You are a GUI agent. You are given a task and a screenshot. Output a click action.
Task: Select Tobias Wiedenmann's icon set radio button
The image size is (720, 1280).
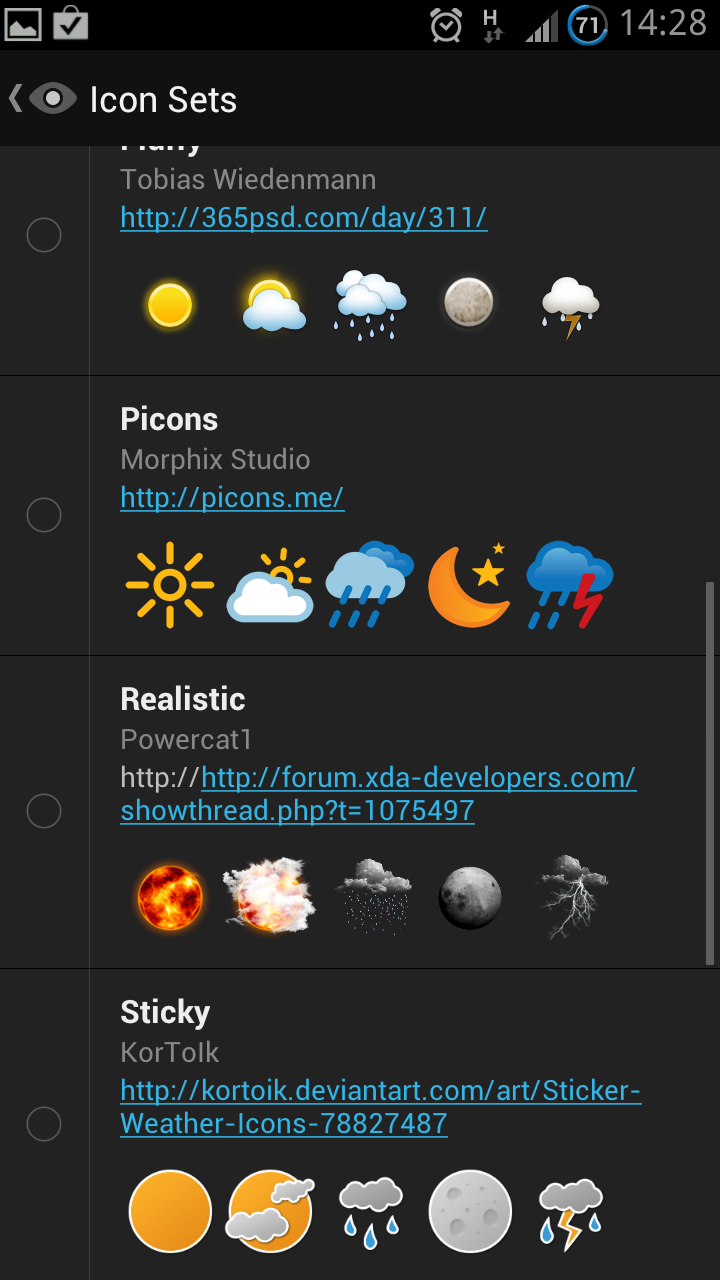[44, 235]
